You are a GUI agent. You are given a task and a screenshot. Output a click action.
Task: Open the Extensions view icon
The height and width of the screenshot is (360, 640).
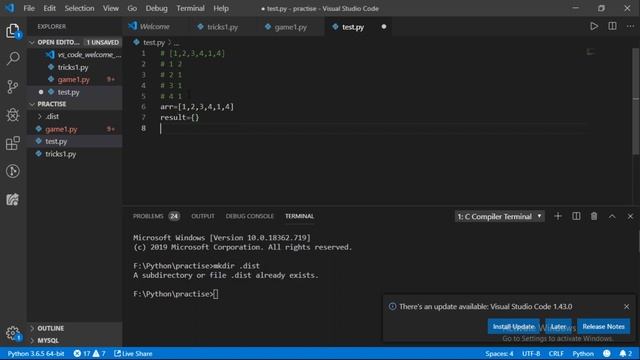(x=13, y=143)
